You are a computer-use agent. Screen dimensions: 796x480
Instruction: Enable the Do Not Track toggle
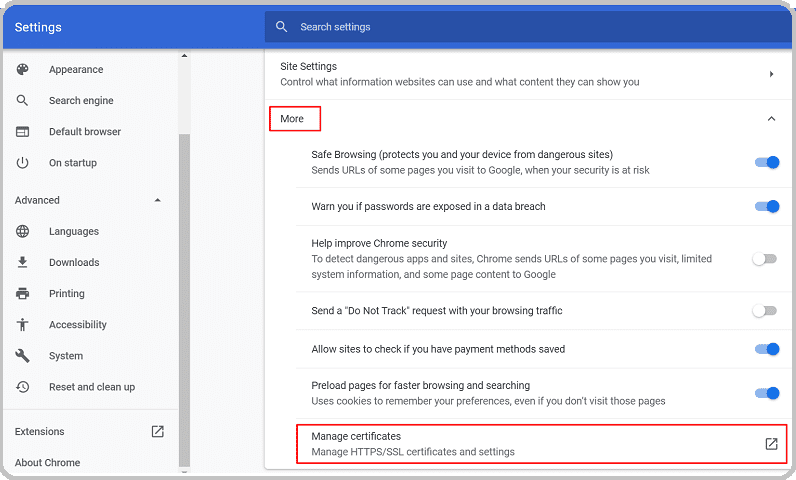[x=765, y=311]
